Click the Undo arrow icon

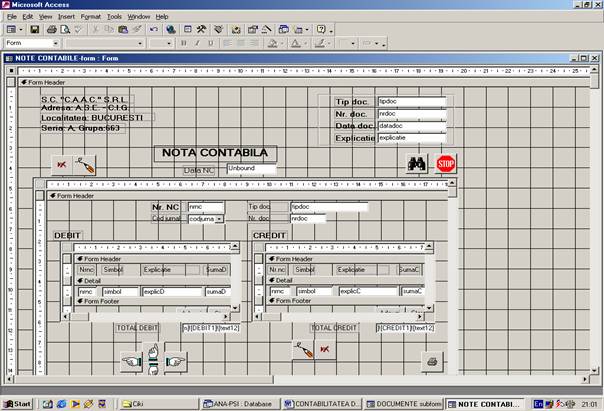point(154,30)
